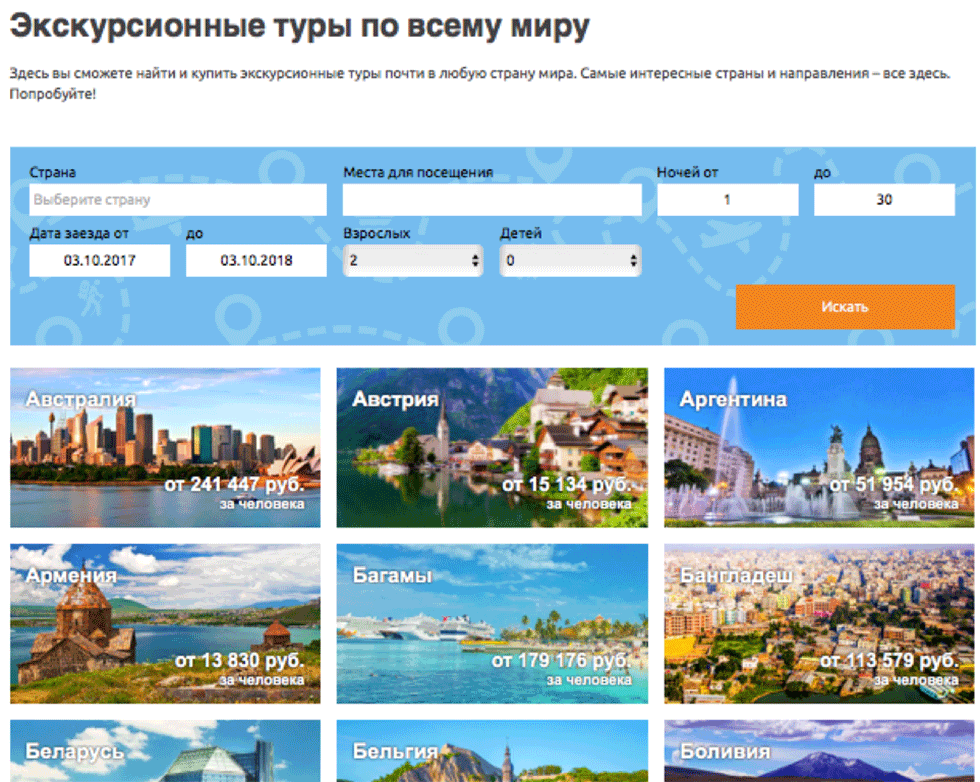Open the Беларусь tour card
The width and height of the screenshot is (980, 782).
[x=165, y=752]
